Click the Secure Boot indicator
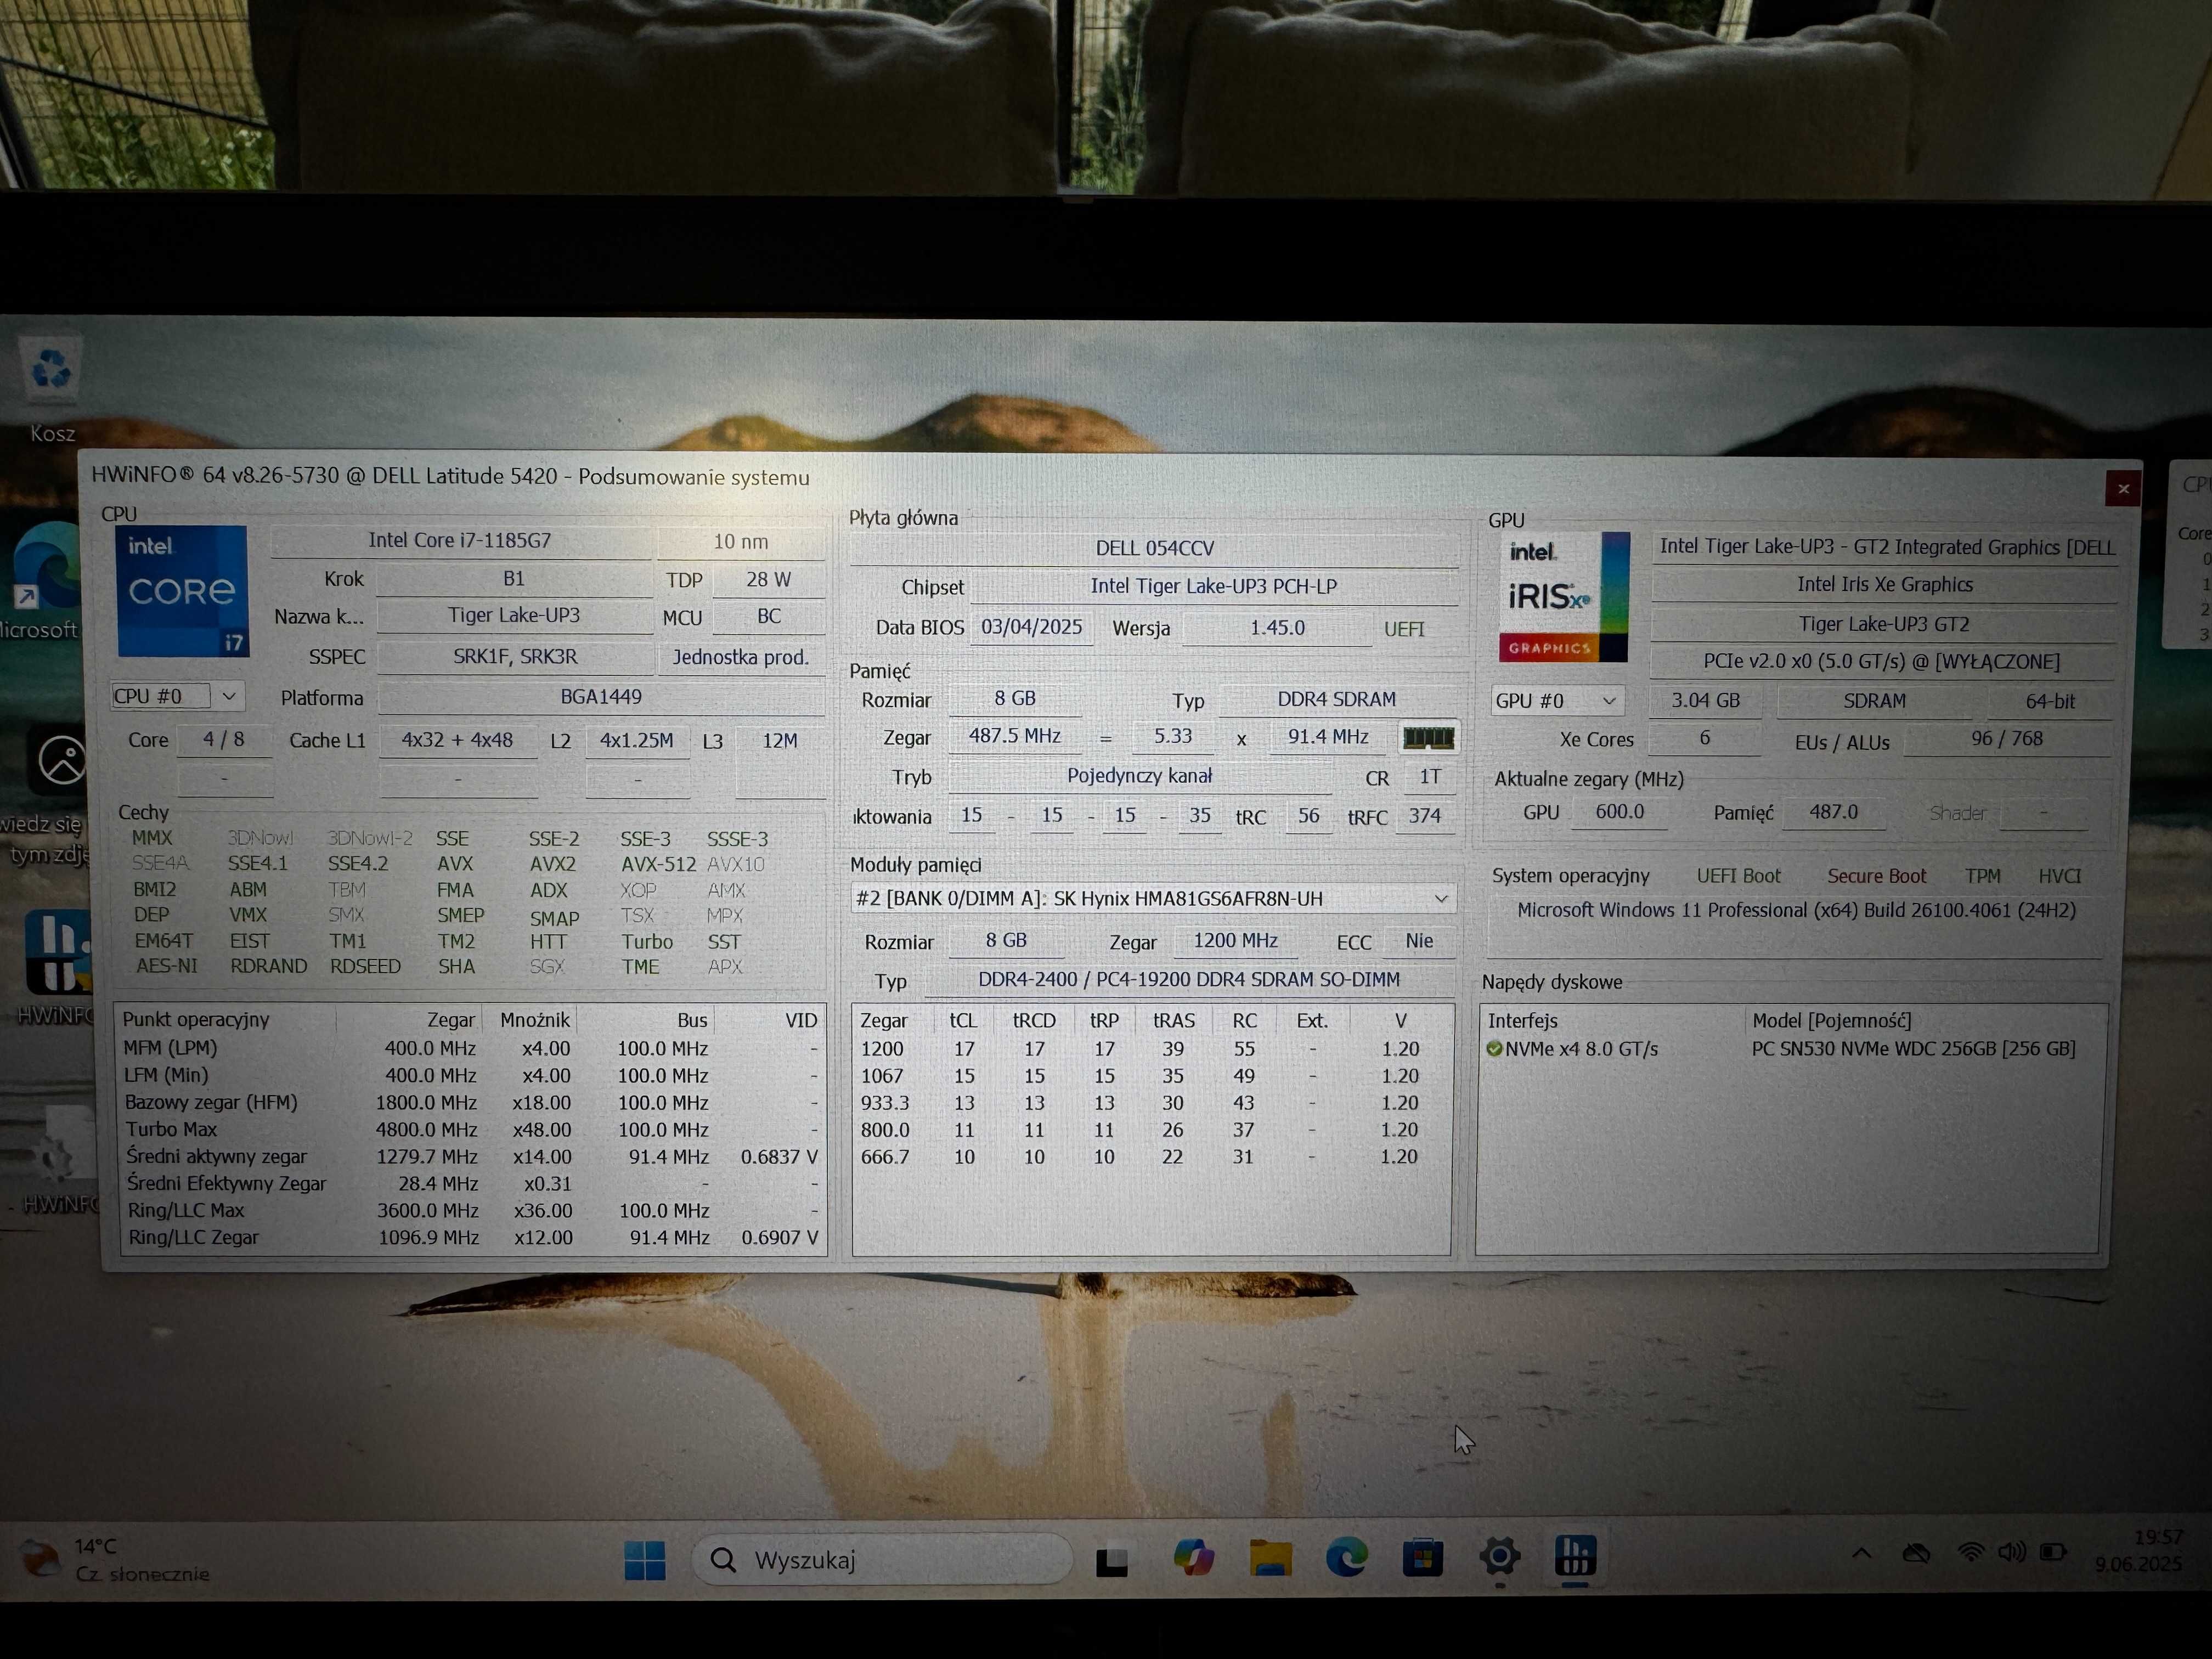2212x1659 pixels. point(1876,877)
